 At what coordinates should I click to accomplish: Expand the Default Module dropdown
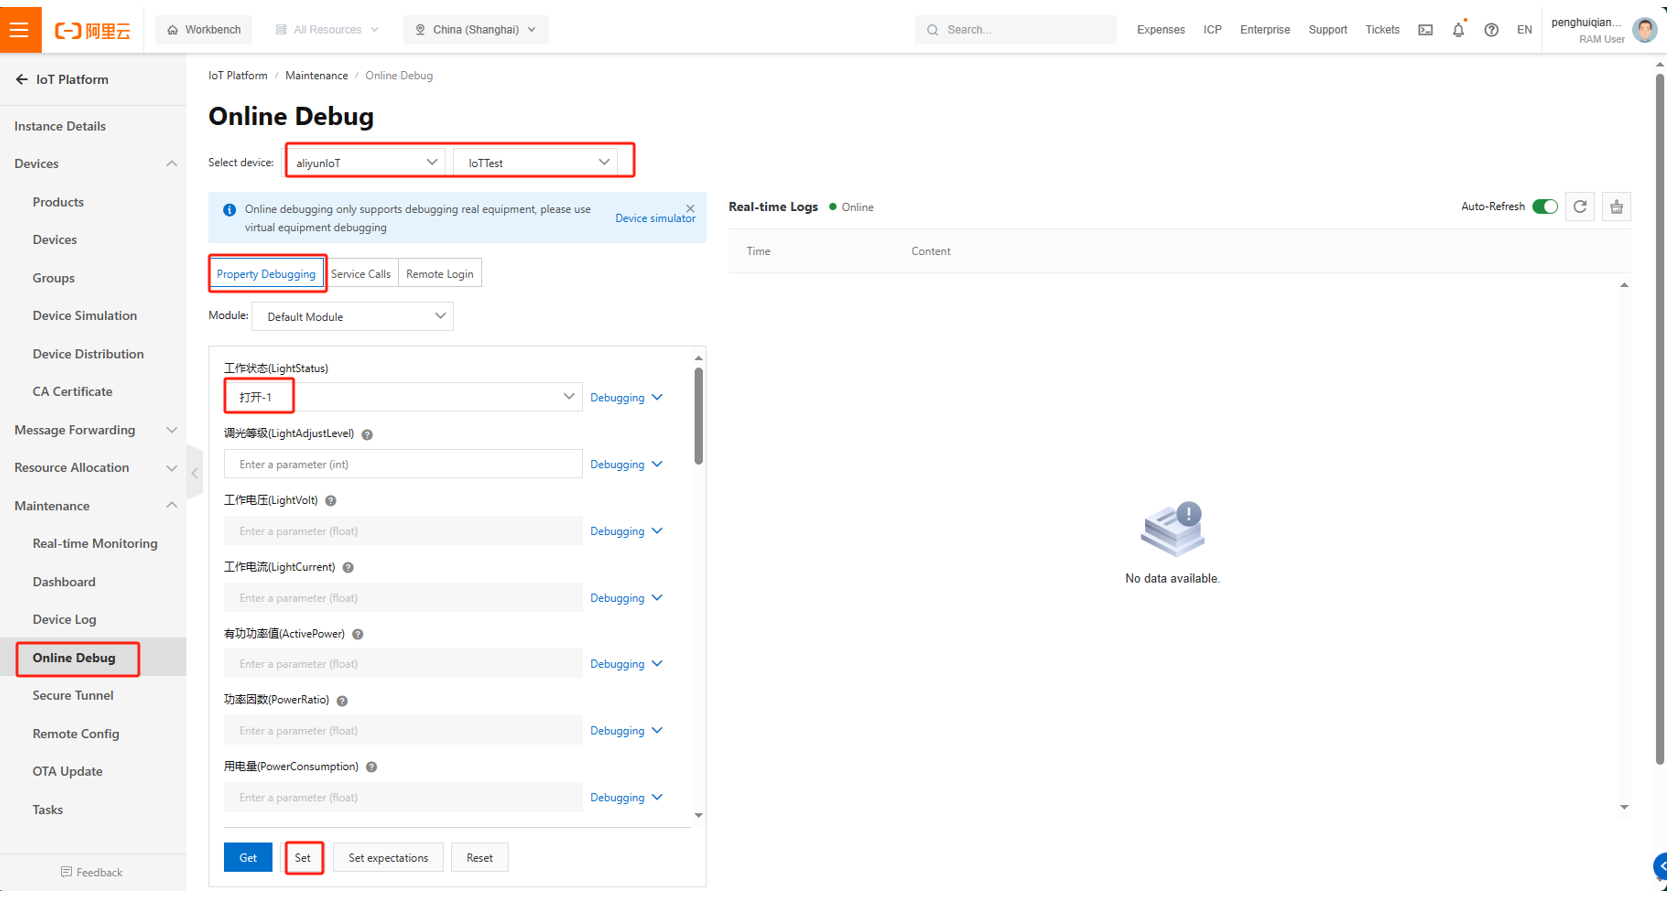[353, 317]
